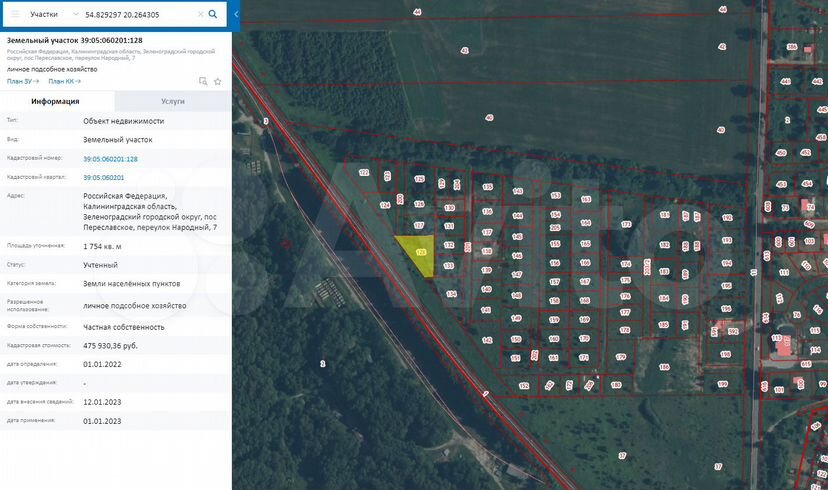Clear the search field with X icon
Viewport: 828px width, 490px height.
point(200,15)
